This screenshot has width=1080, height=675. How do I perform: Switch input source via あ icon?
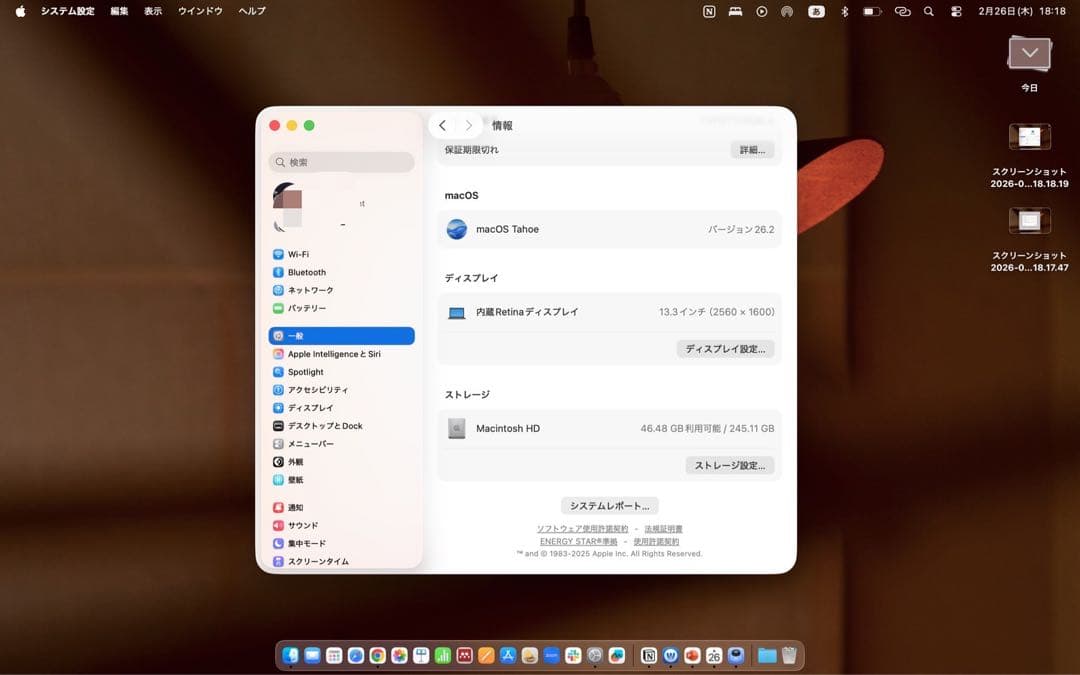(x=816, y=11)
